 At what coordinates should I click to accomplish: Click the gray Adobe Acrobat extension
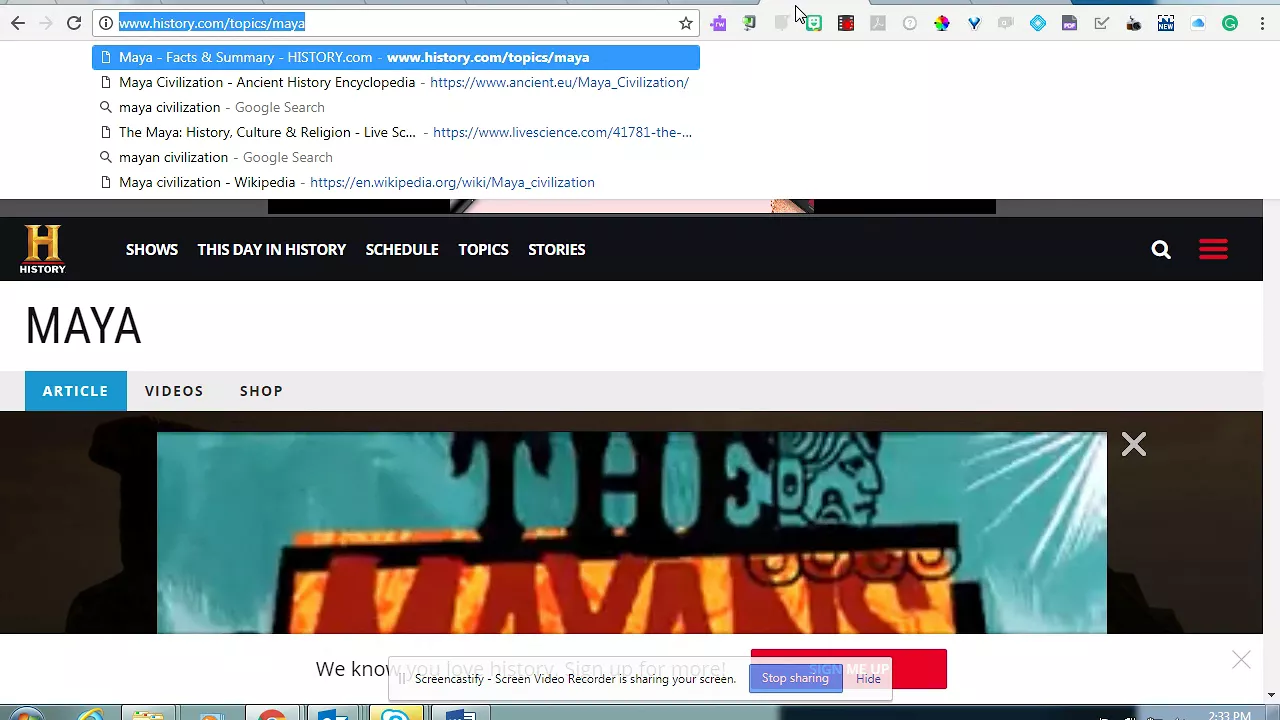click(878, 23)
